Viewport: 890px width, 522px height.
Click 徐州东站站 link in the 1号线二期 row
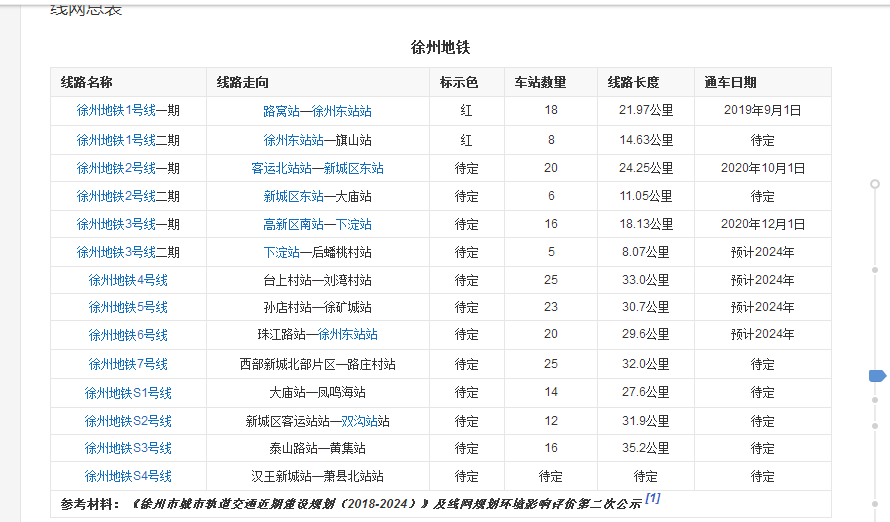click(293, 140)
